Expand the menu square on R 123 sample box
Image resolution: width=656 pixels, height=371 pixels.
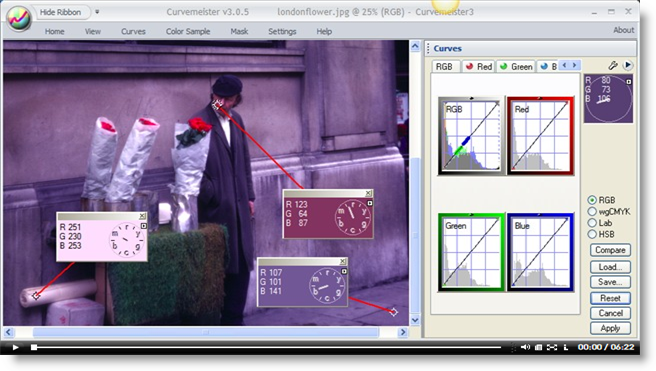click(370, 203)
